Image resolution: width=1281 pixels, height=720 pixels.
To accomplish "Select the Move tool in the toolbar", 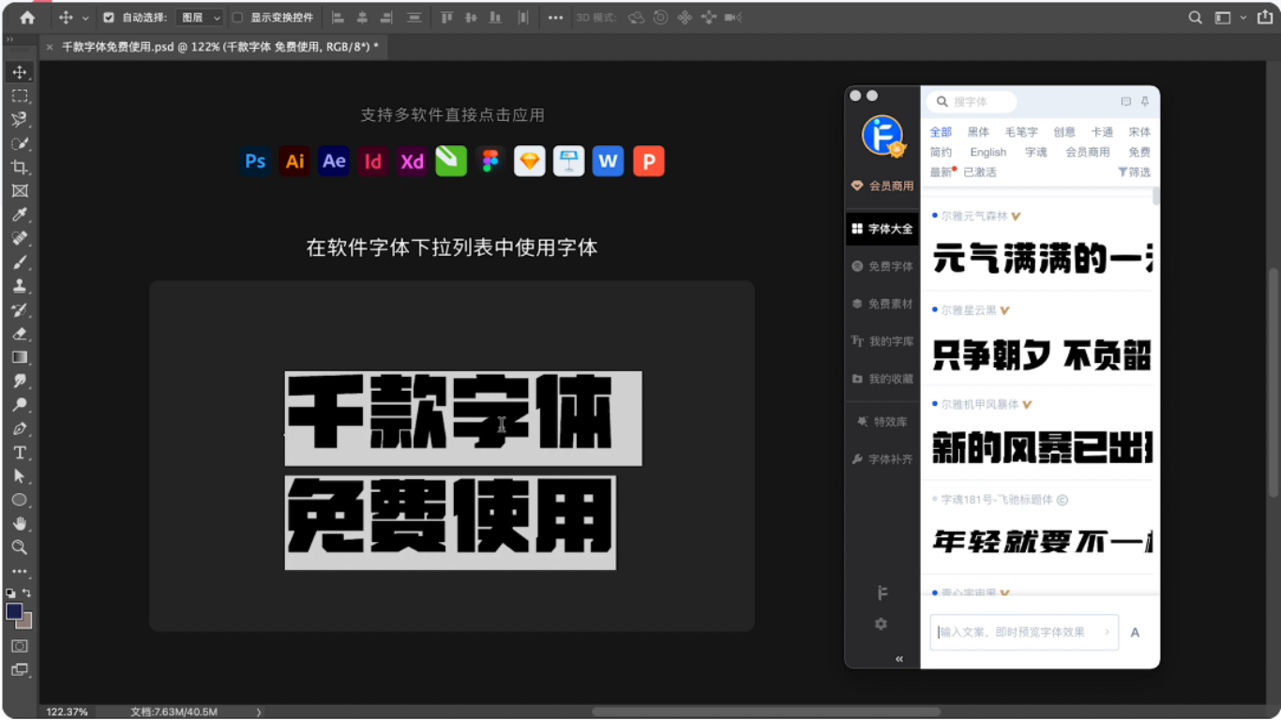I will 19,72.
